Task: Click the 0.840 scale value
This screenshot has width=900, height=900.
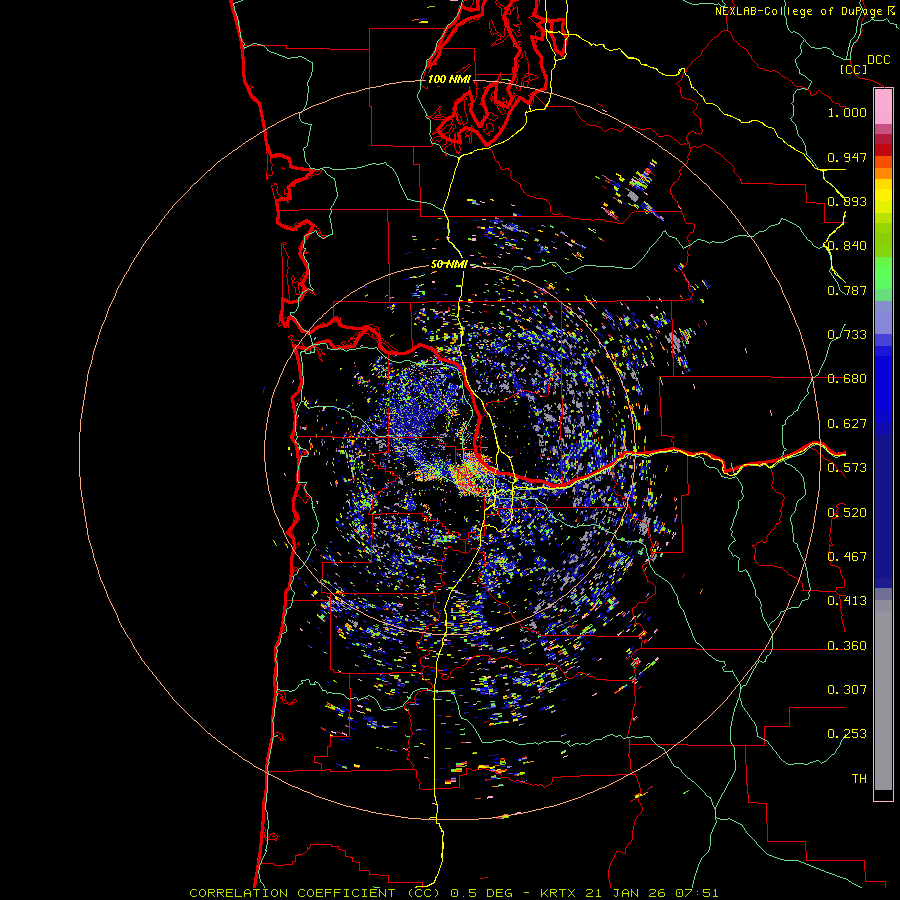Action: [847, 245]
